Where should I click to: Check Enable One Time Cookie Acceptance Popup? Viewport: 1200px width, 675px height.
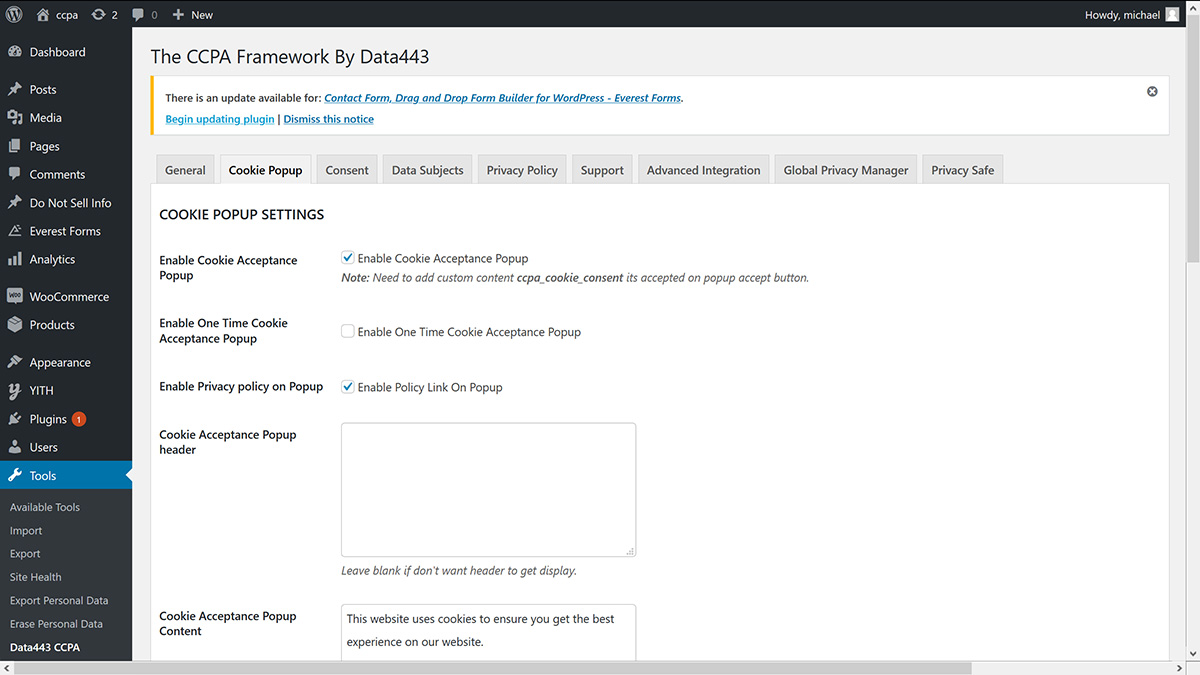click(x=348, y=331)
